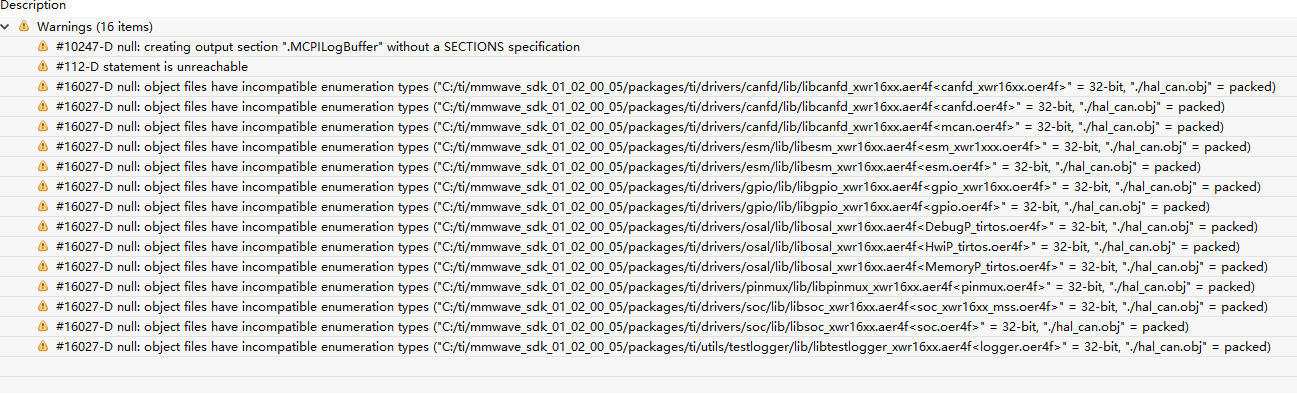Image resolution: width=1297 pixels, height=394 pixels.
Task: Click warning icon next to unreachable statement
Action: pos(42,67)
